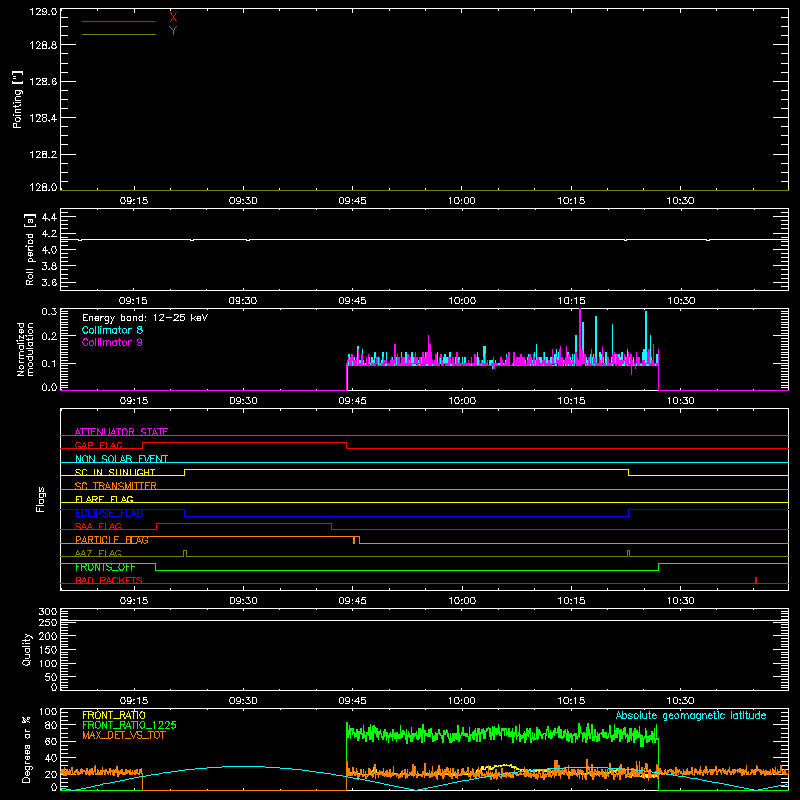Select the magenta Collimator 9 legend entry
Image resolution: width=800 pixels, height=800 pixels.
(x=112, y=342)
